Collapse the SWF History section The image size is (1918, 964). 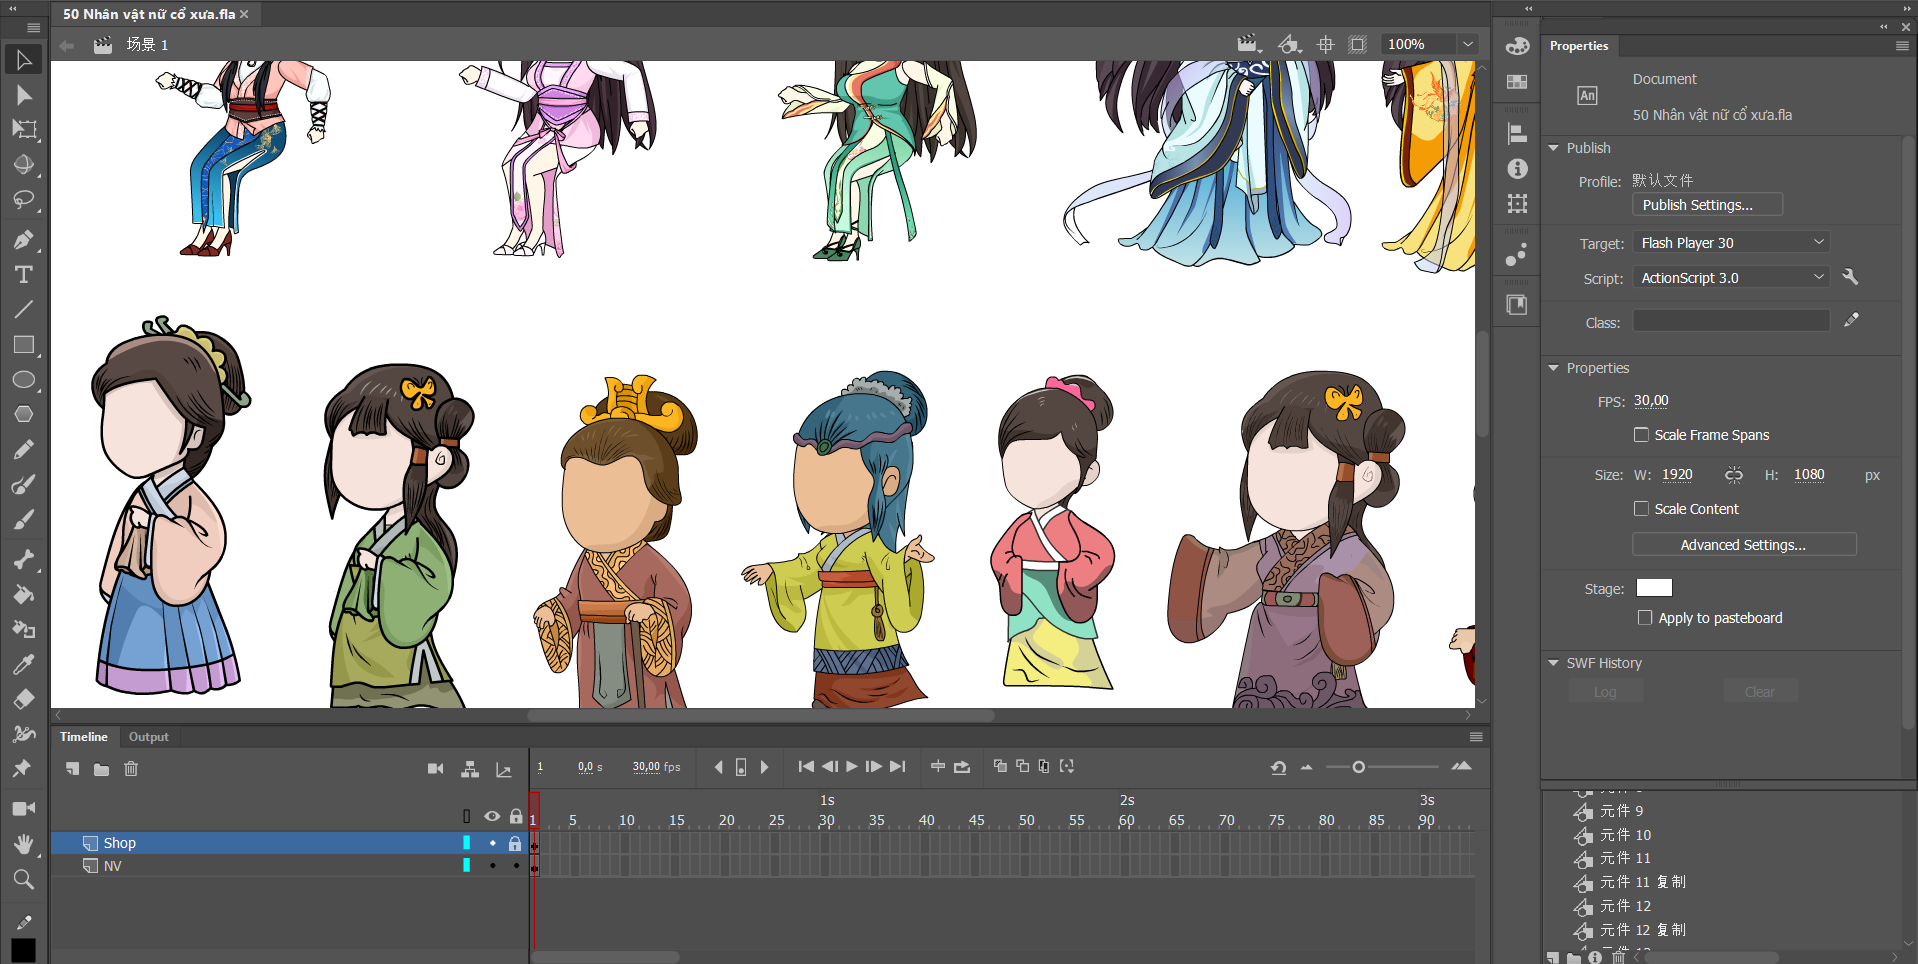click(1554, 663)
